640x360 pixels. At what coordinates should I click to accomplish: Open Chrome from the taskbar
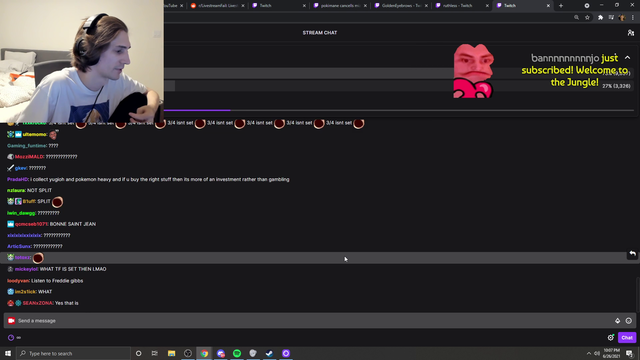pyautogui.click(x=204, y=353)
